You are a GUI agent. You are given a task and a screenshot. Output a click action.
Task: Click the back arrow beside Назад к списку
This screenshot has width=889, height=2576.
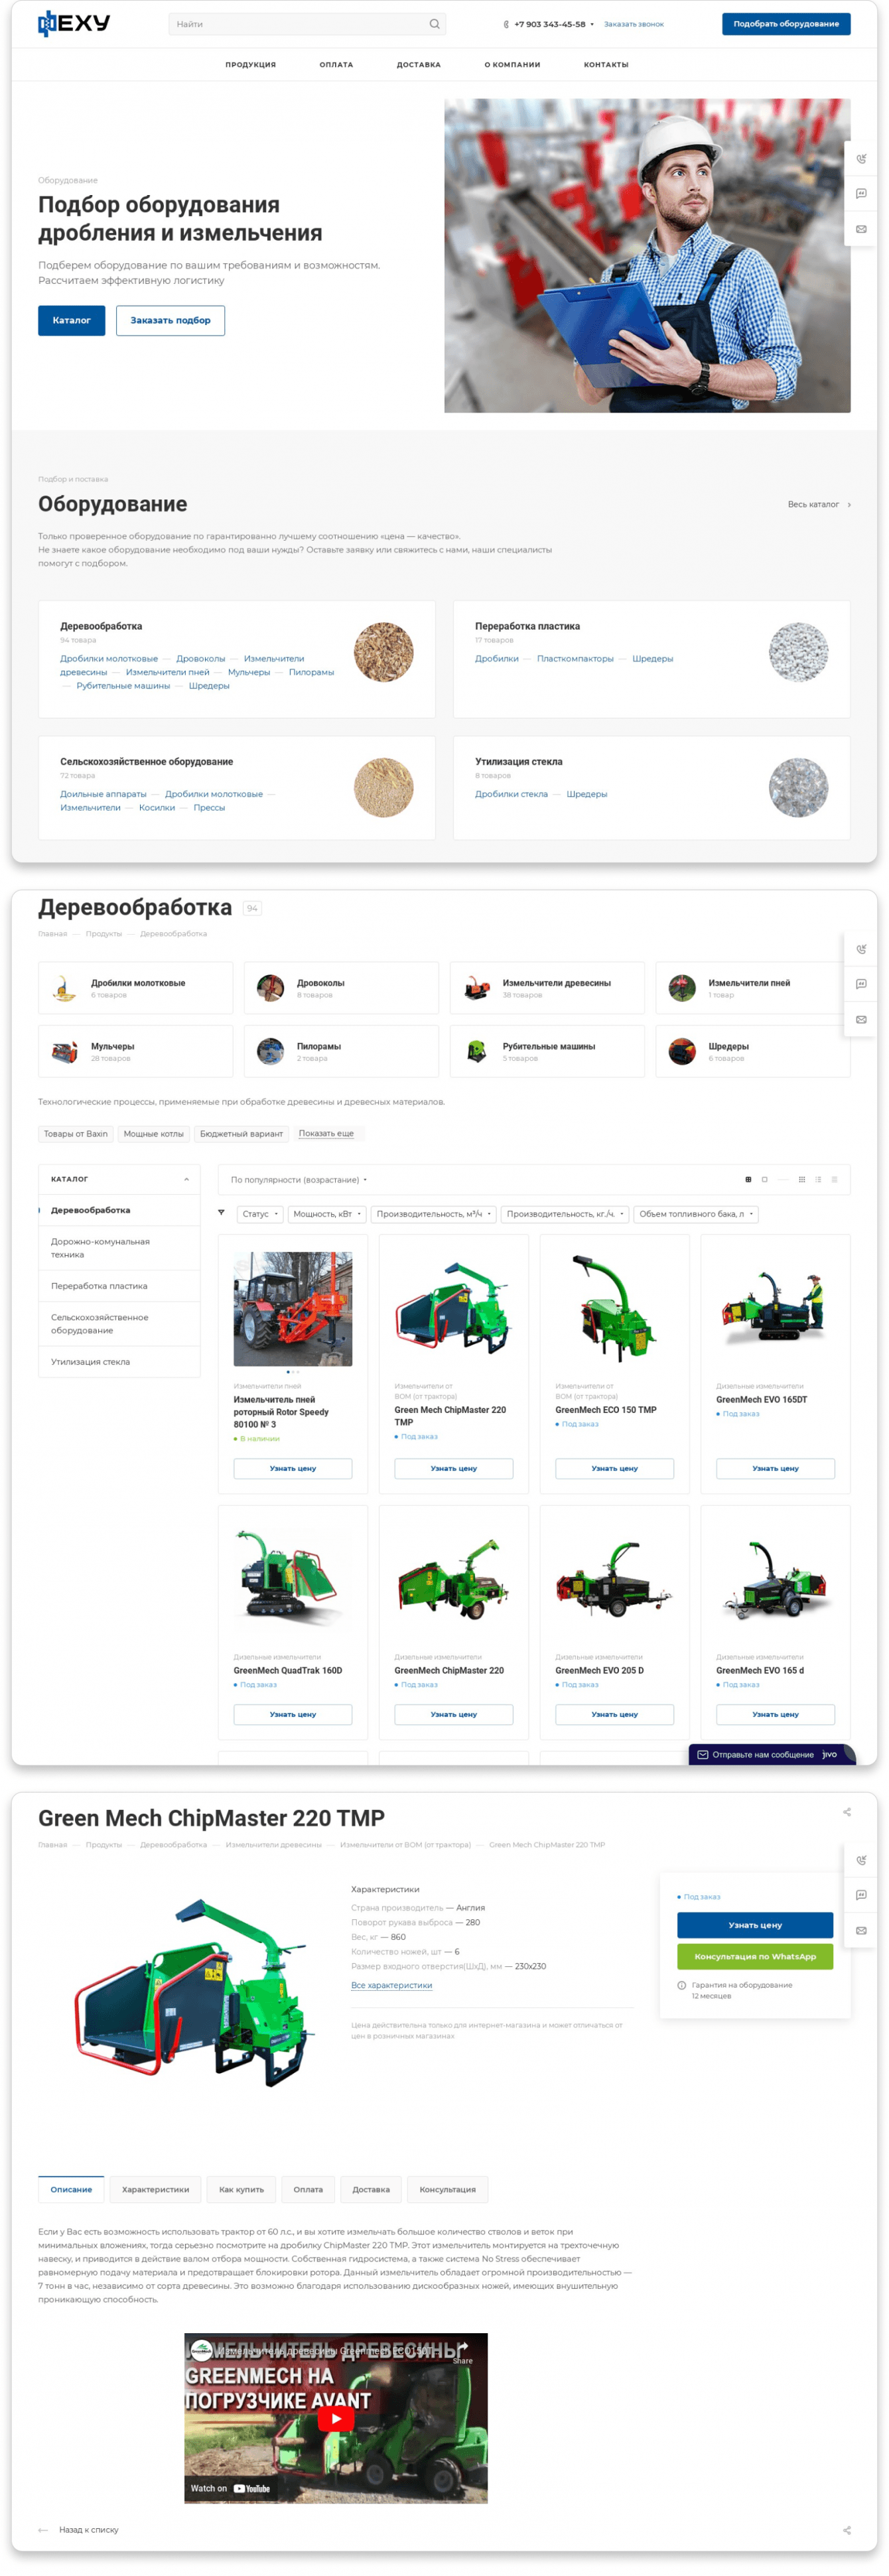point(43,2530)
